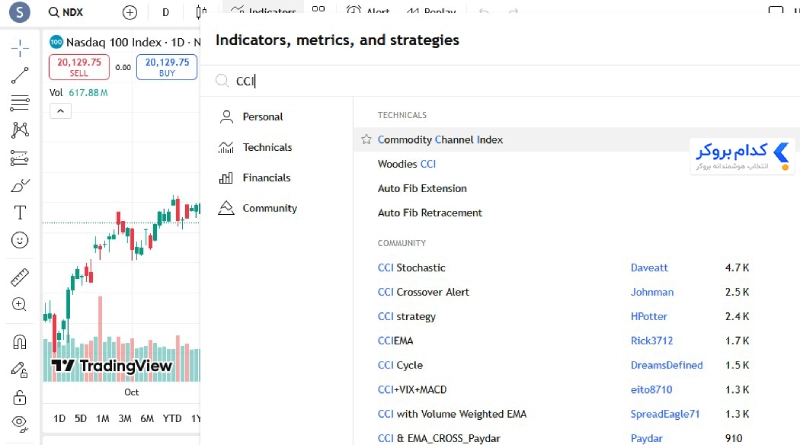
Task: Open author eito8710's profile
Action: (651, 390)
